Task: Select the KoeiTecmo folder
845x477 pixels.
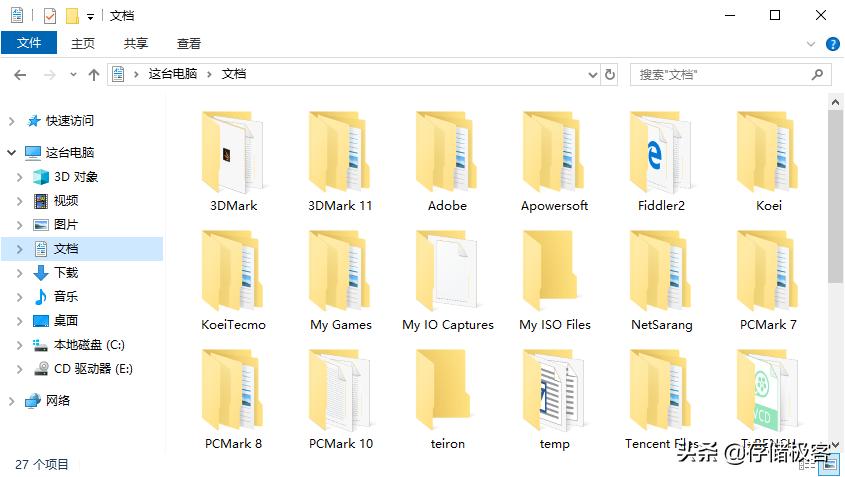Action: click(233, 281)
